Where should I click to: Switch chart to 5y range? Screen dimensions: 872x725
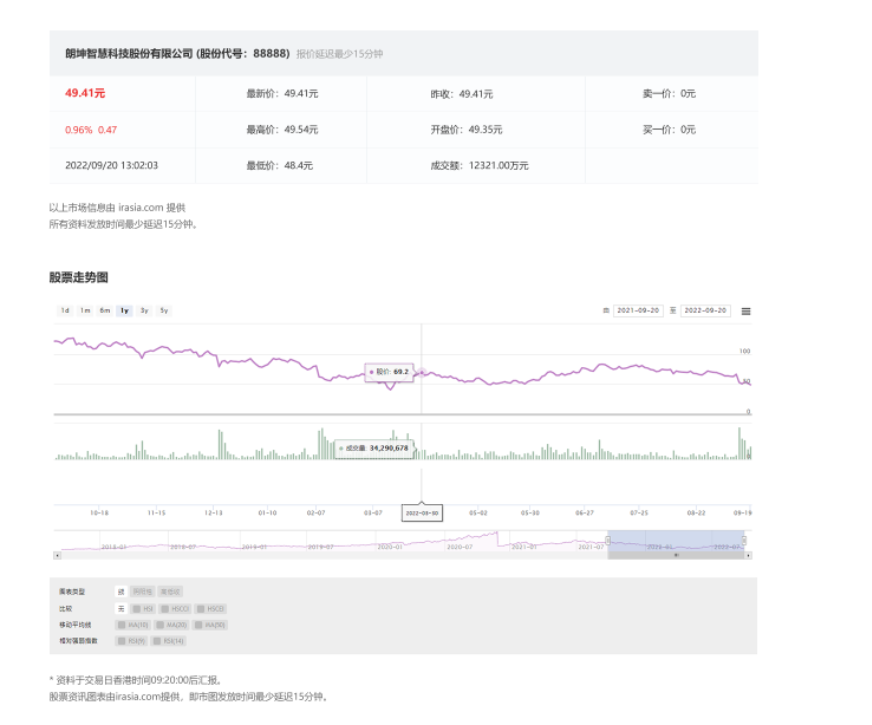pyautogui.click(x=164, y=310)
